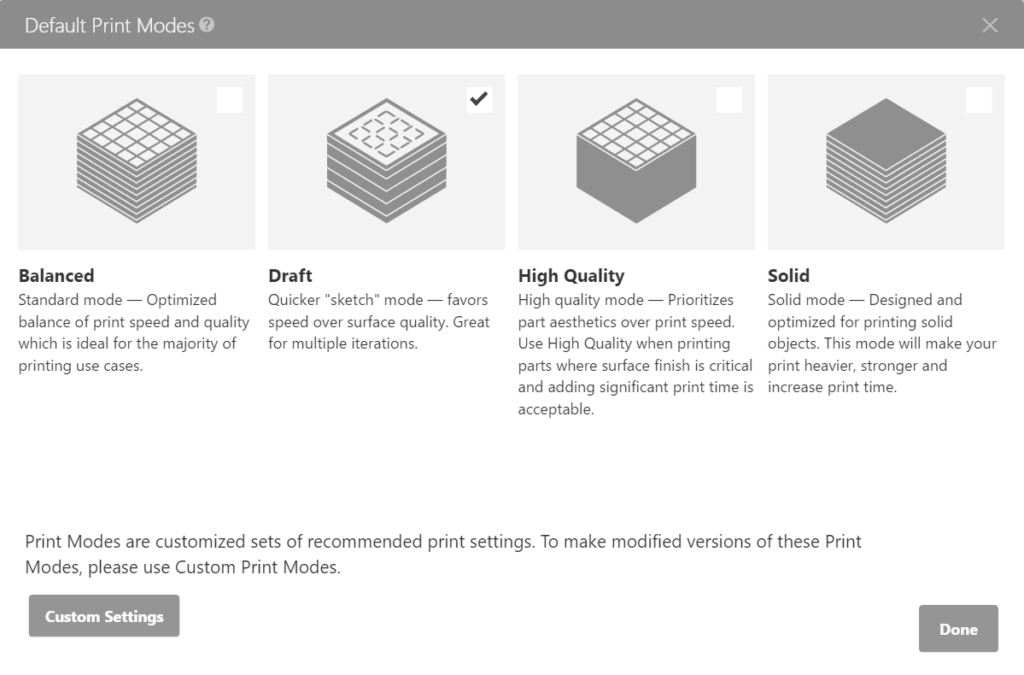Check the Balanced mode checkbox

click(x=229, y=99)
